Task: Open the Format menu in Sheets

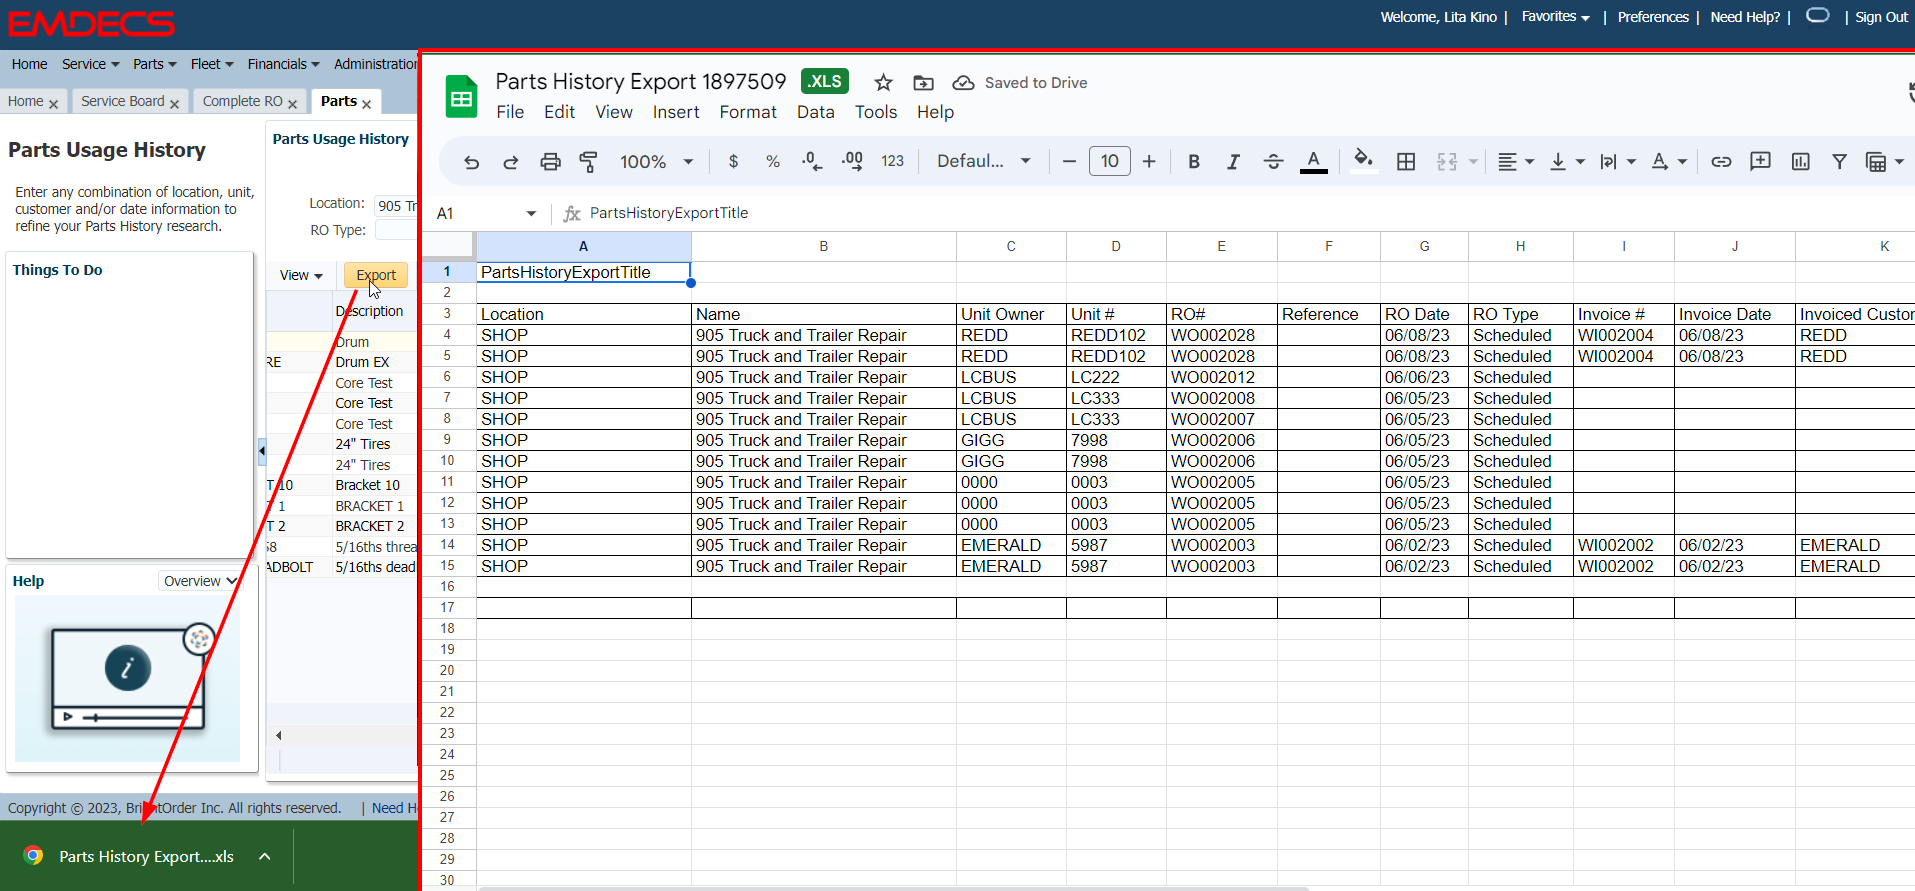Action: click(x=748, y=112)
